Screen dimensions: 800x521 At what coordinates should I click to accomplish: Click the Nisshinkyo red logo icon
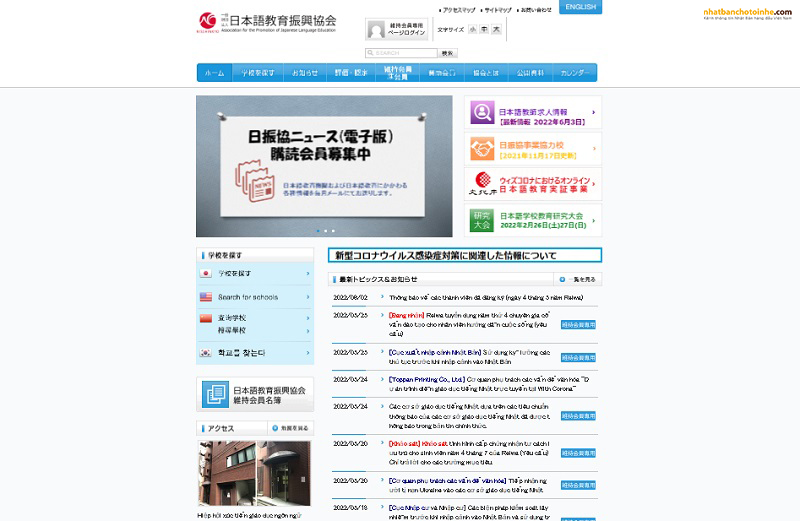click(x=208, y=21)
